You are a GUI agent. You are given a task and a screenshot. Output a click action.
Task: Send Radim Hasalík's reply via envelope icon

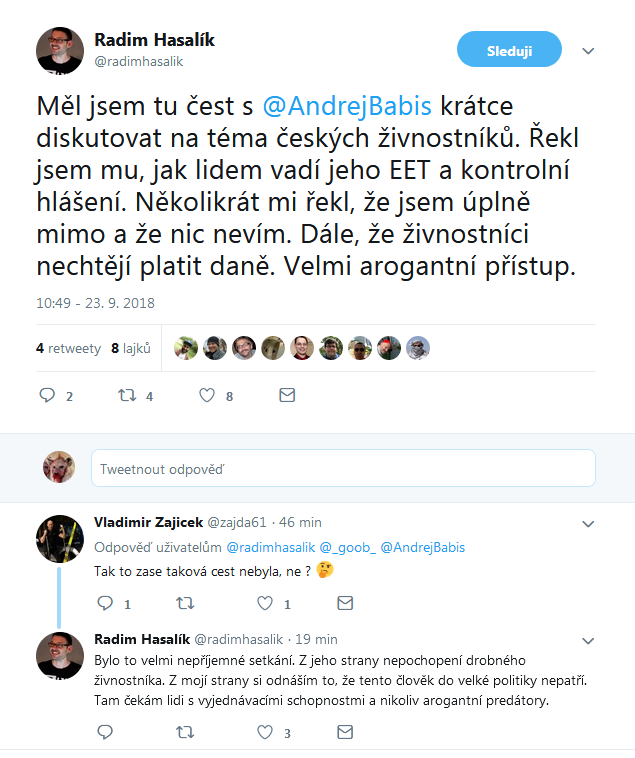[x=344, y=732]
